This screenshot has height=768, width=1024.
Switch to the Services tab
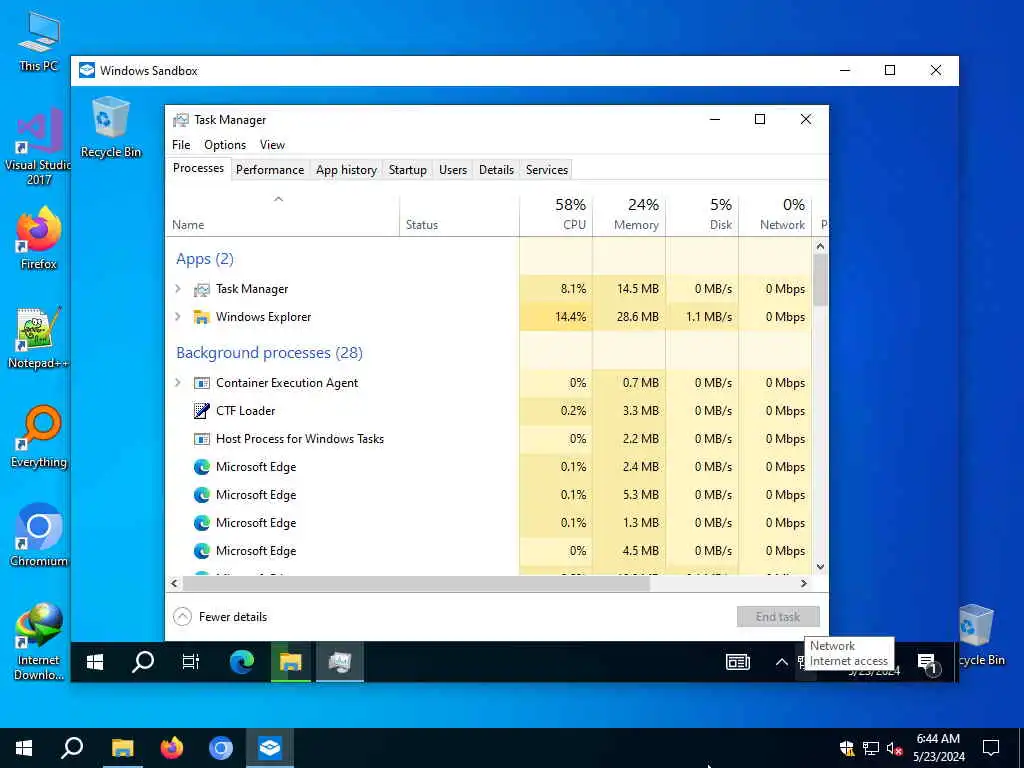[547, 170]
